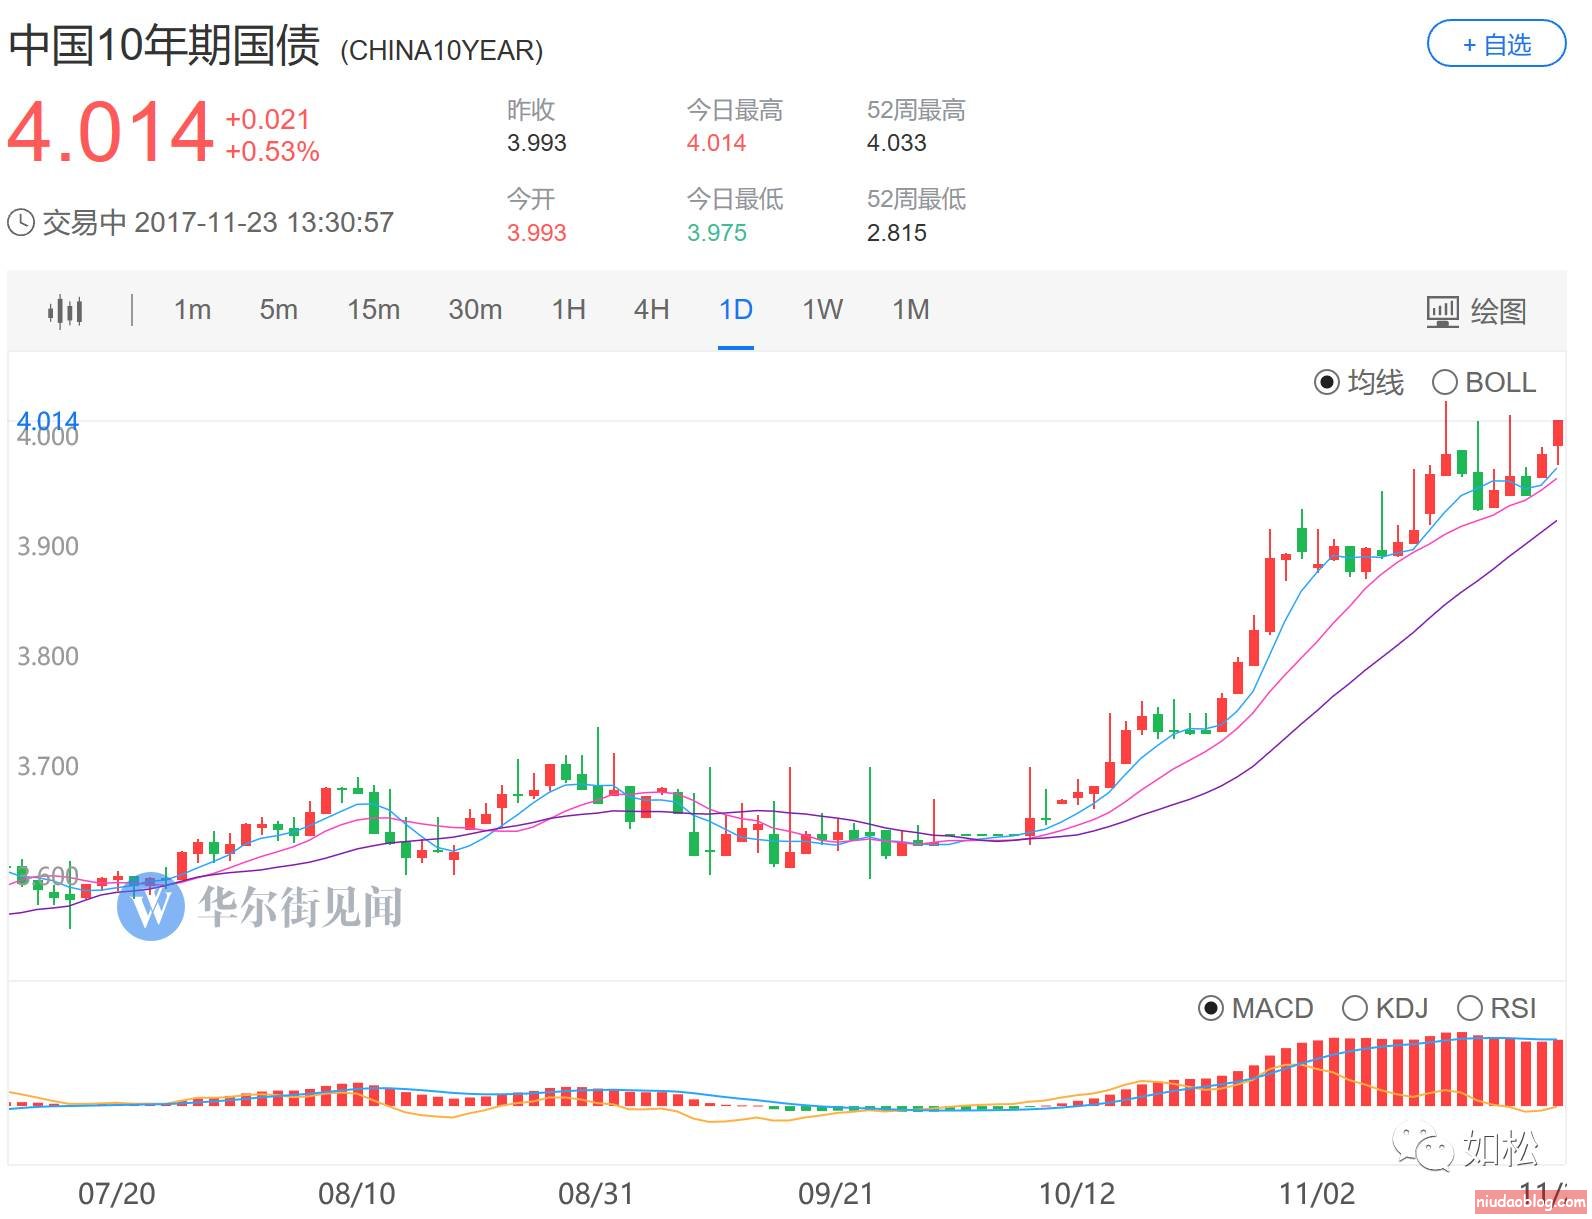Switch to the 1W weekly timeframe tab

822,310
